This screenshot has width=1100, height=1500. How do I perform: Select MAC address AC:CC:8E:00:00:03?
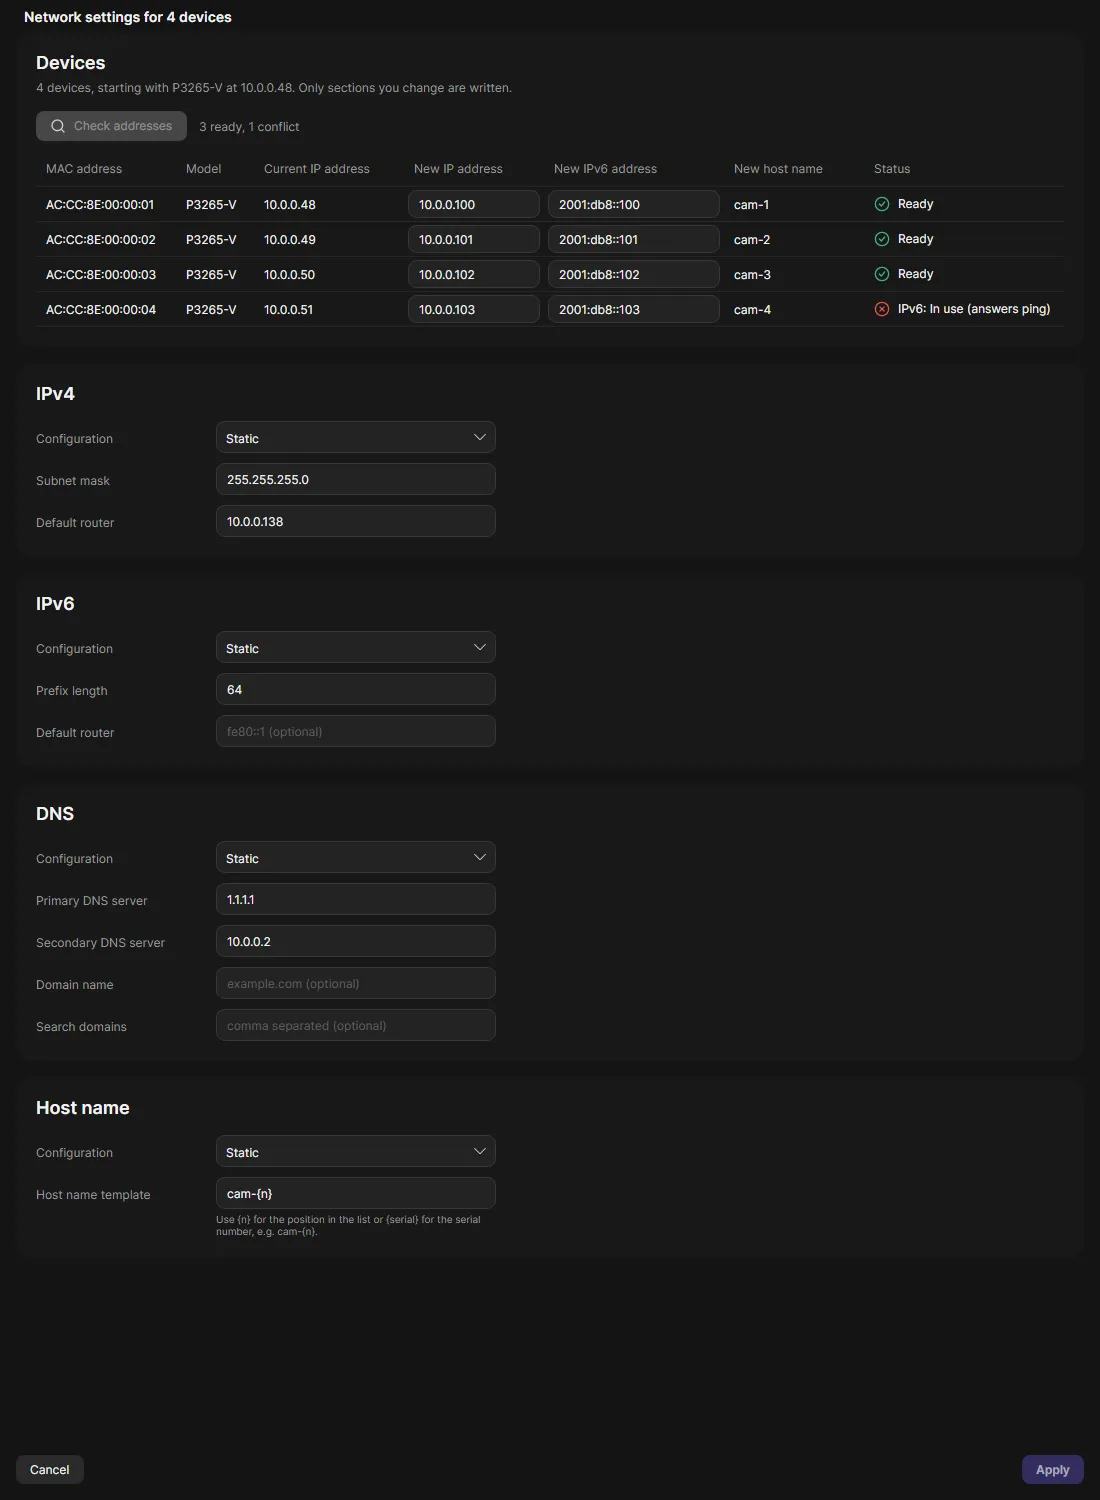pos(101,274)
